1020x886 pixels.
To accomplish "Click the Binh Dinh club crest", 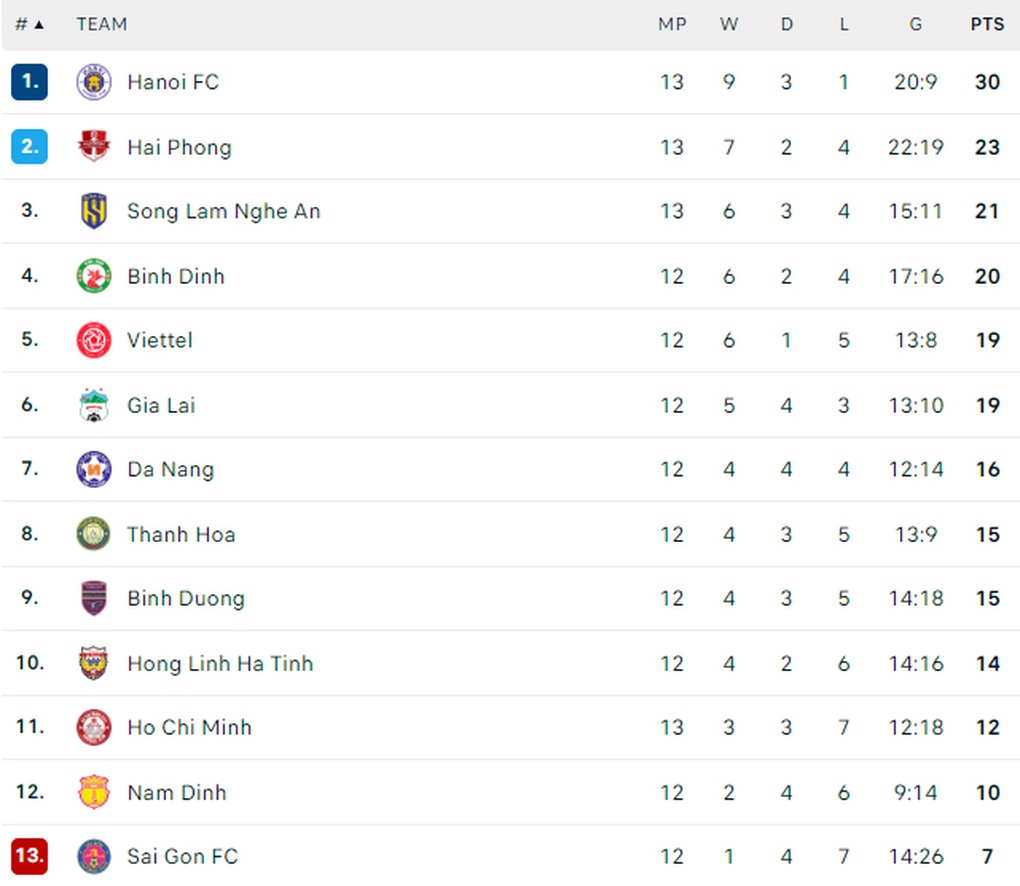I will tap(94, 276).
